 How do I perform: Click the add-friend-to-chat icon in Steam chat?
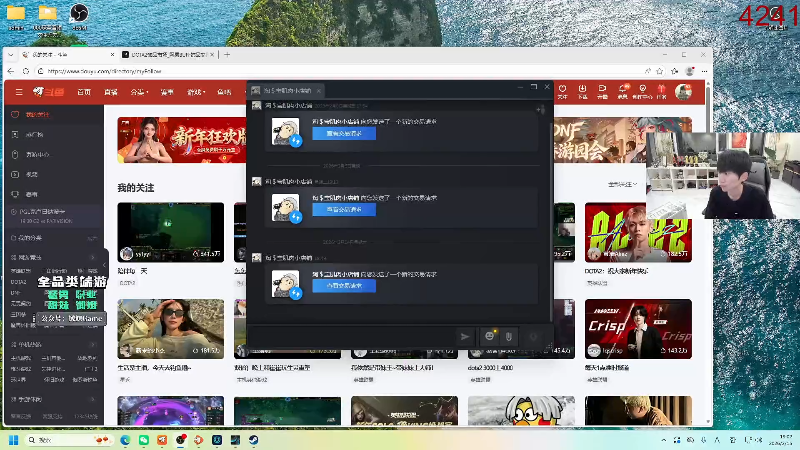click(x=541, y=109)
